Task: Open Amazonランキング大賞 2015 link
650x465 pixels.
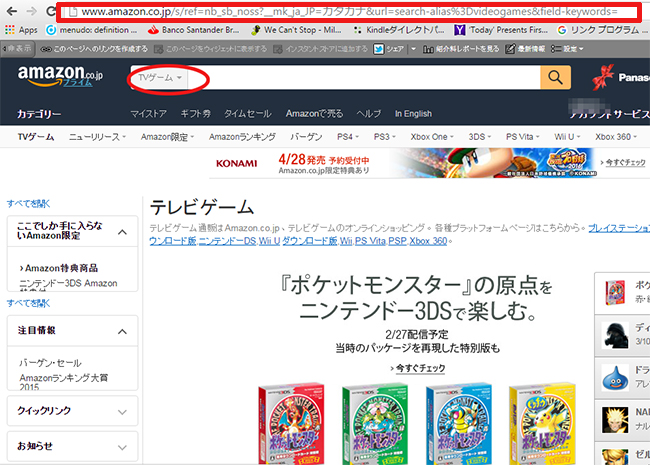Action: click(x=63, y=382)
